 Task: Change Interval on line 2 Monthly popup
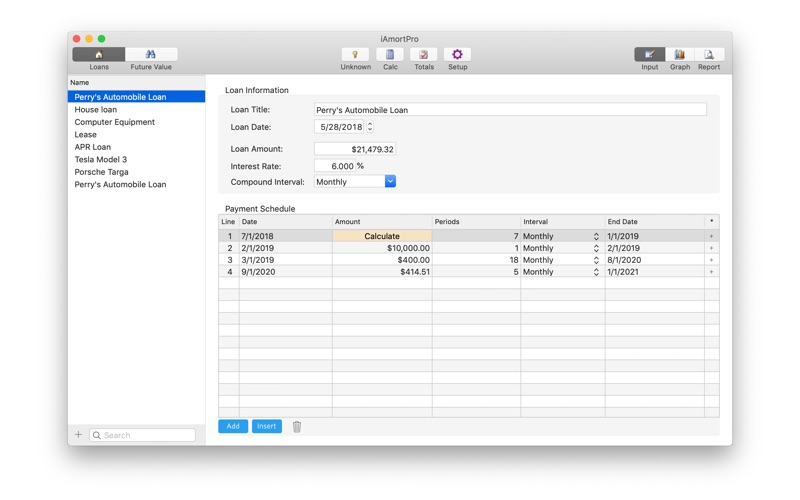(x=595, y=248)
